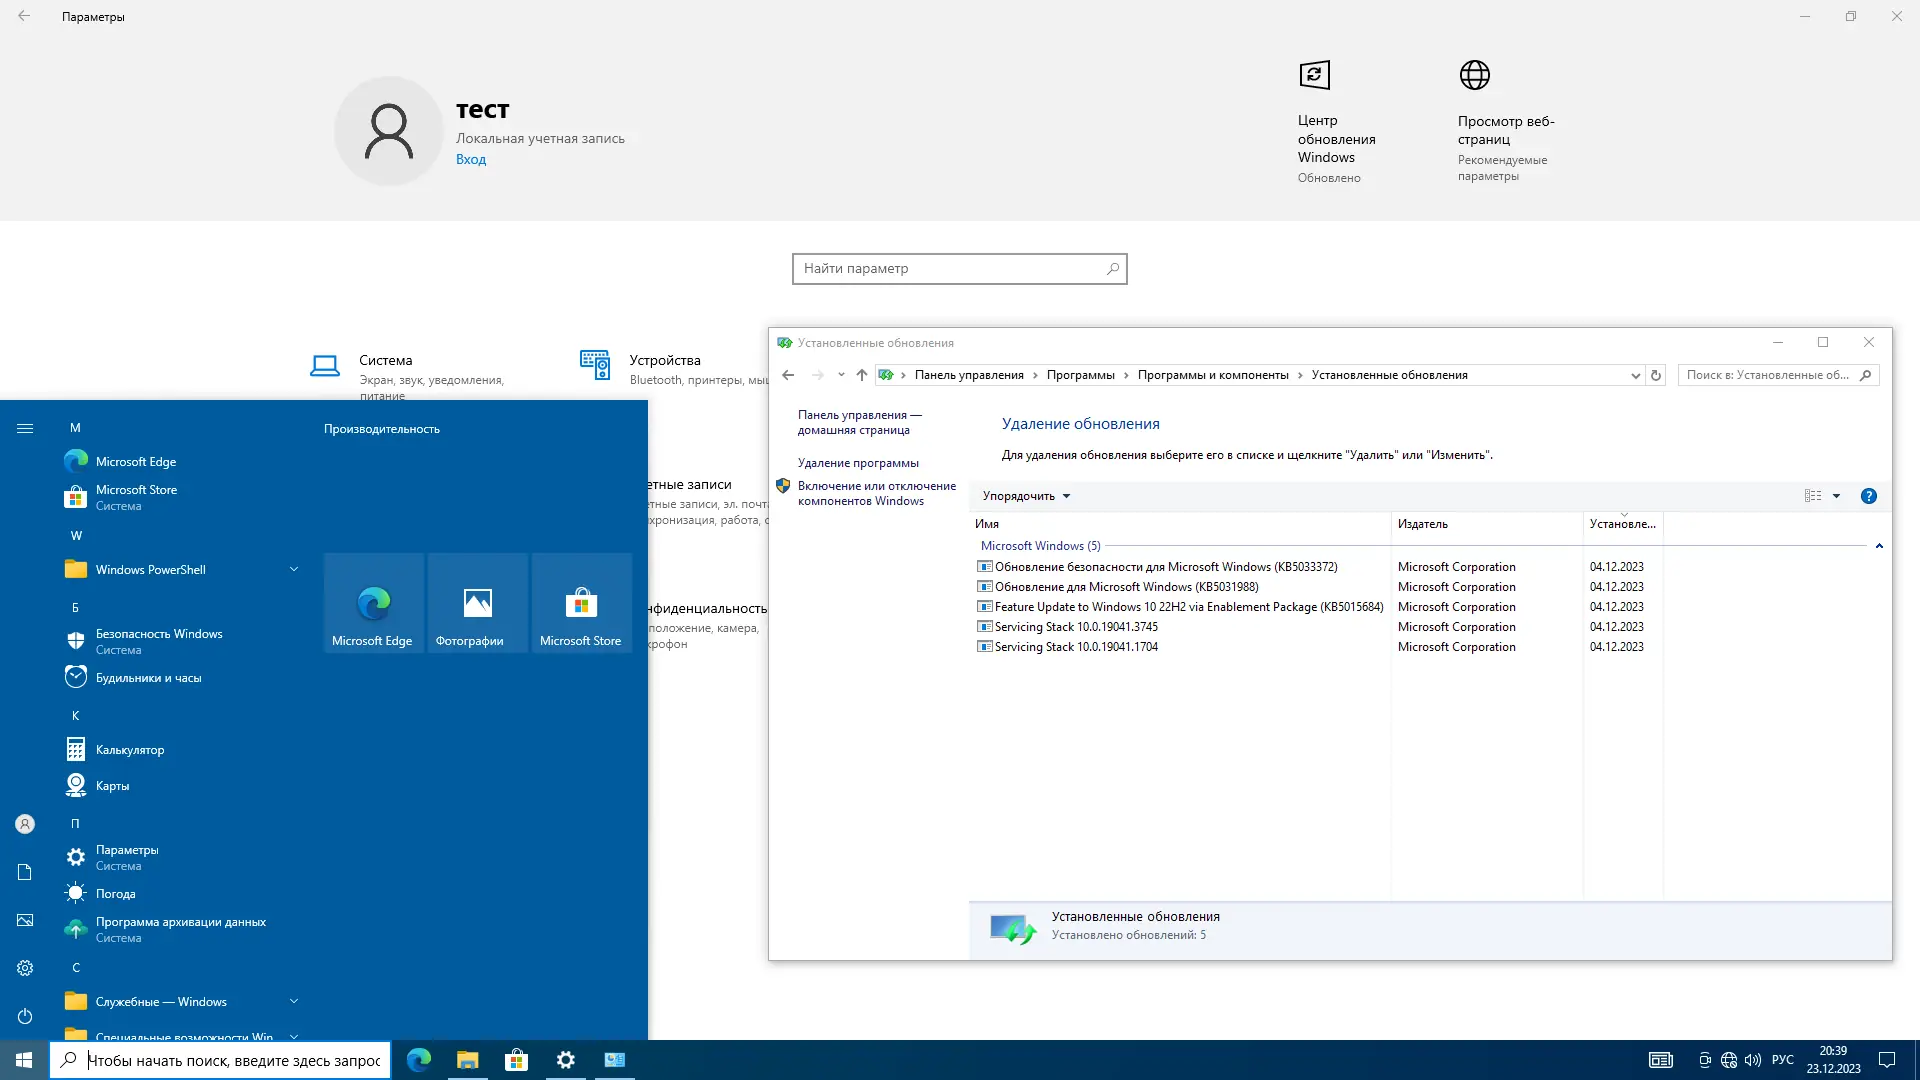Open the view options dropdown arrow
The image size is (1920, 1080).
pyautogui.click(x=1836, y=496)
